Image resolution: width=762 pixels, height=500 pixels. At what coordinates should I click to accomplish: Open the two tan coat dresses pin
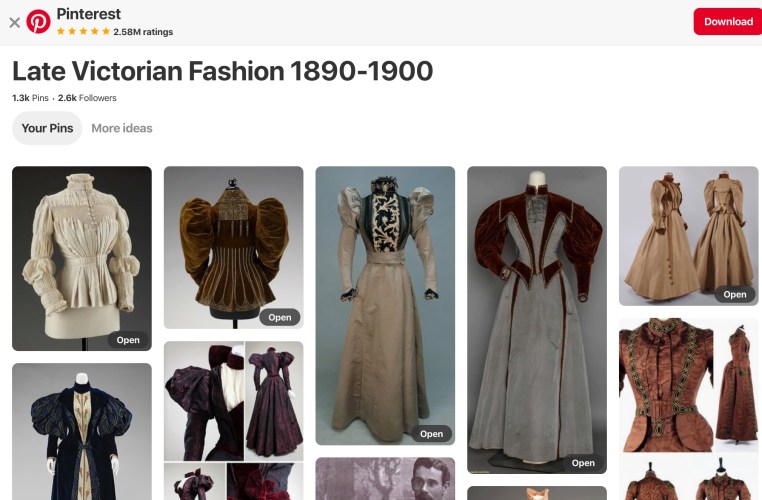click(688, 230)
